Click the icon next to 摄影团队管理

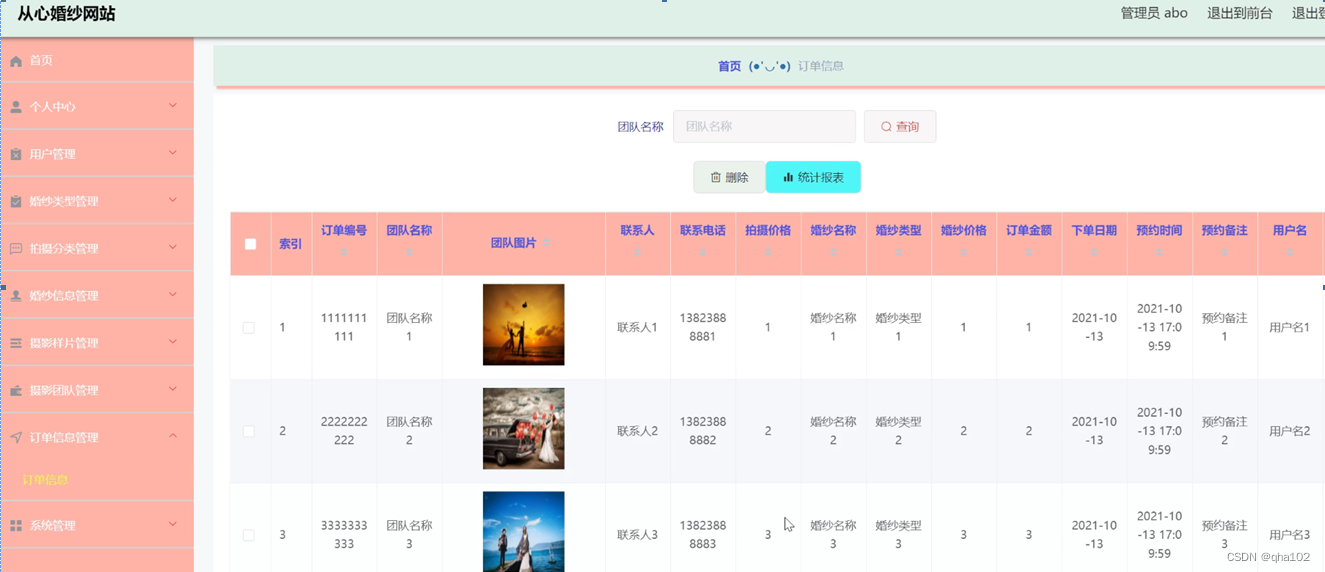[x=16, y=391]
